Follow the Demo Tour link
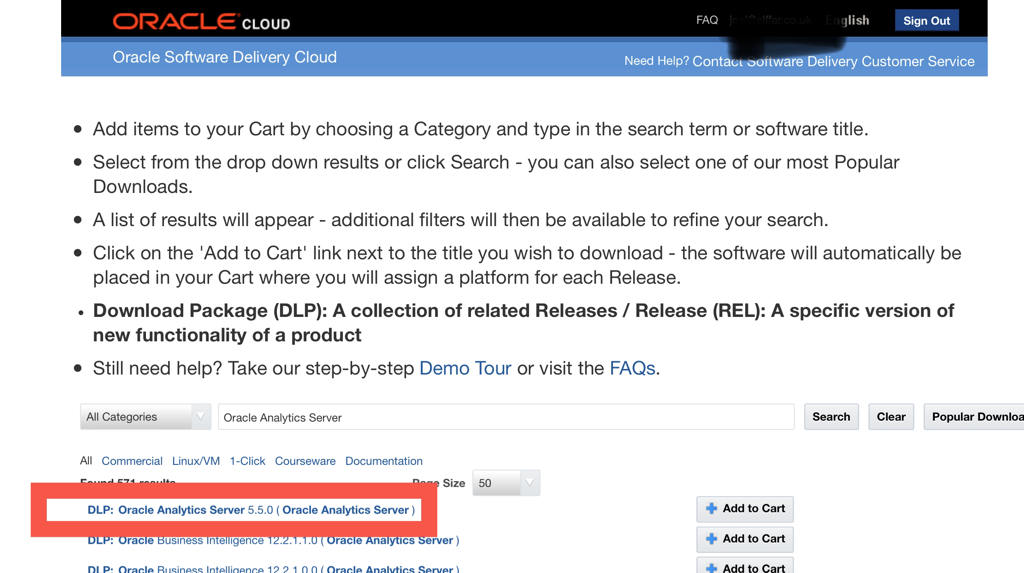This screenshot has height=573, width=1024. coord(465,368)
